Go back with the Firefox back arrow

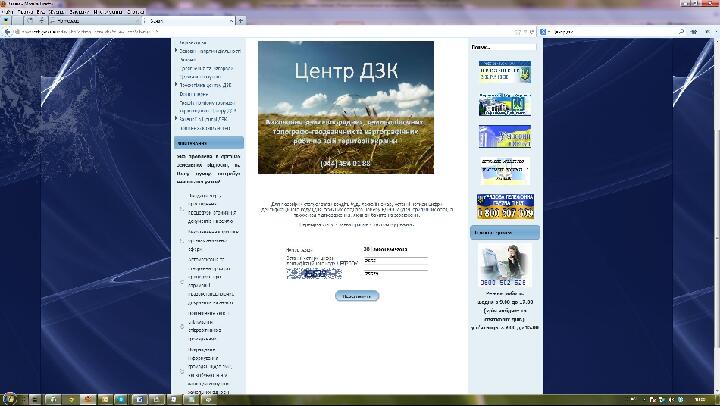(7, 32)
